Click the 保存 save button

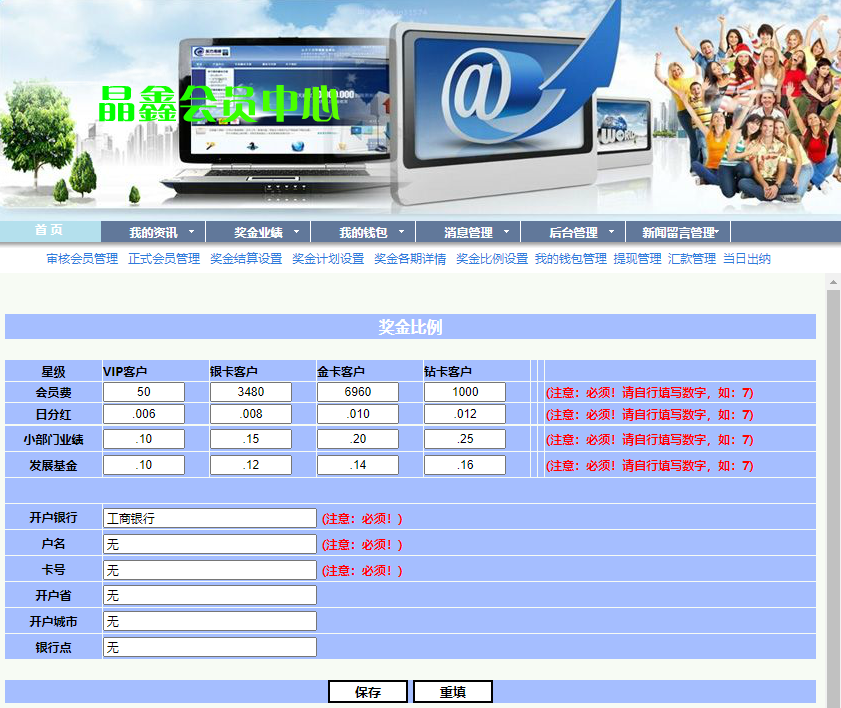tap(368, 692)
